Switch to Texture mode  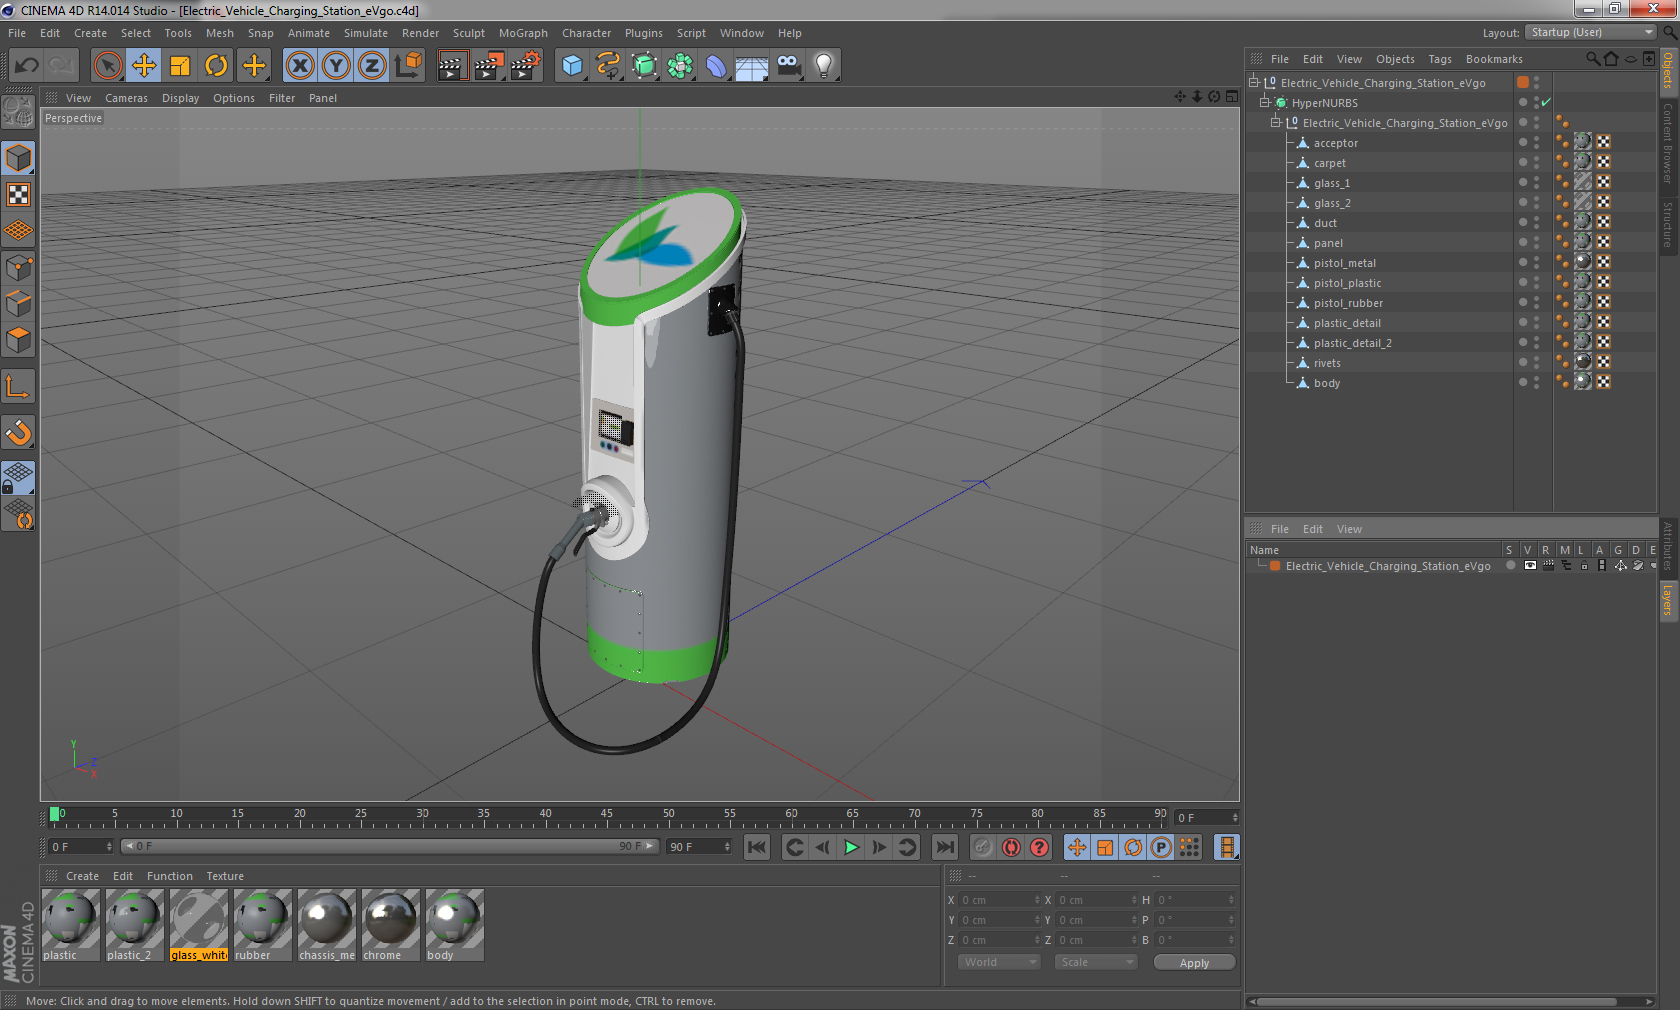pos(18,195)
